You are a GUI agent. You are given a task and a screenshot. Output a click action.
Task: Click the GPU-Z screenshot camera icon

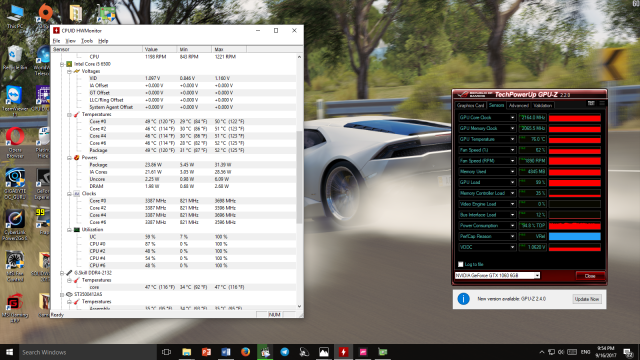coord(591,103)
